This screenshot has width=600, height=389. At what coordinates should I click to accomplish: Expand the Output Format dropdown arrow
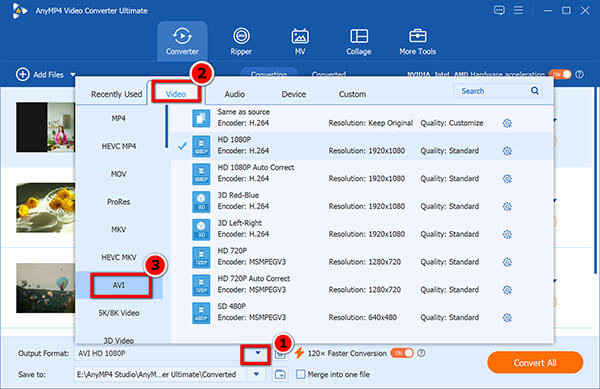point(258,353)
